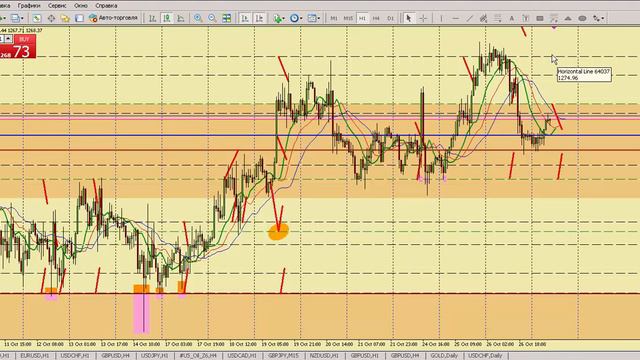Select the triangle shape tool

point(568,18)
